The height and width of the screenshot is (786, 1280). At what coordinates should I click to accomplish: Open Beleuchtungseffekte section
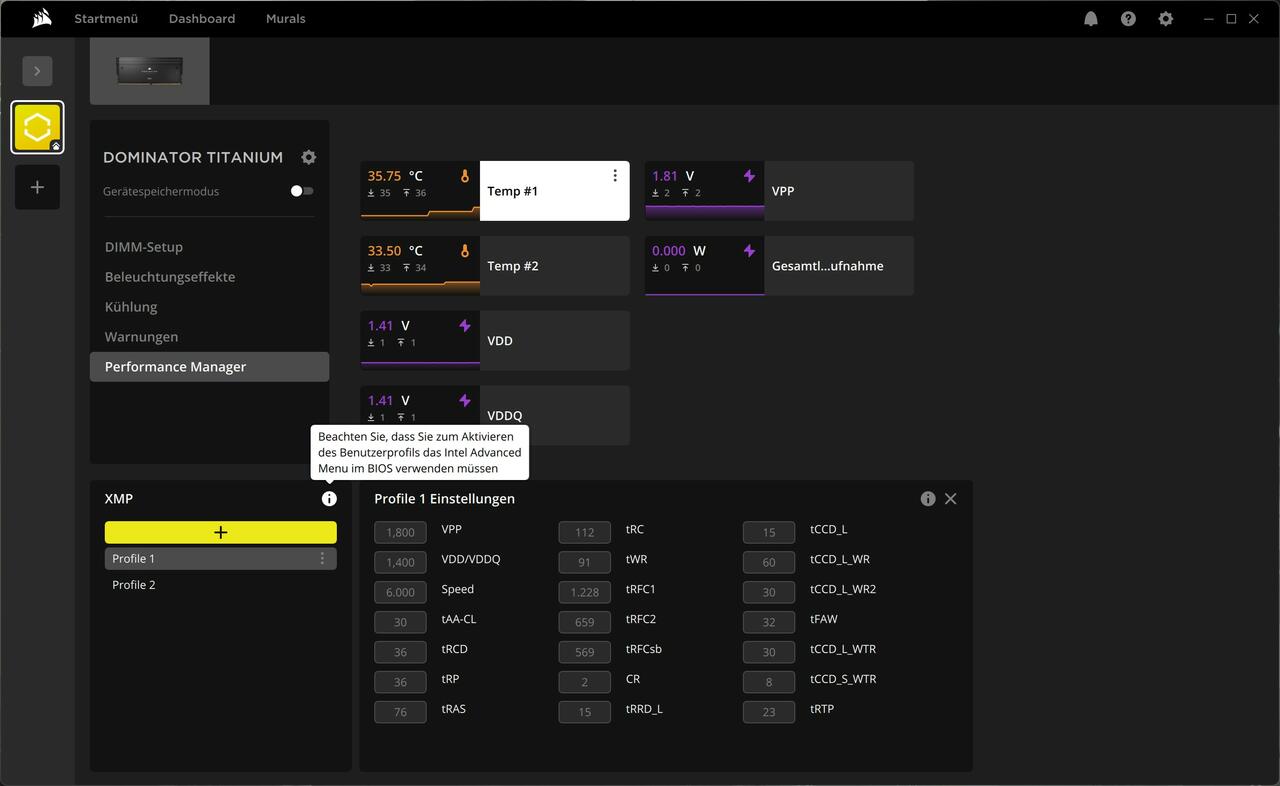(170, 277)
